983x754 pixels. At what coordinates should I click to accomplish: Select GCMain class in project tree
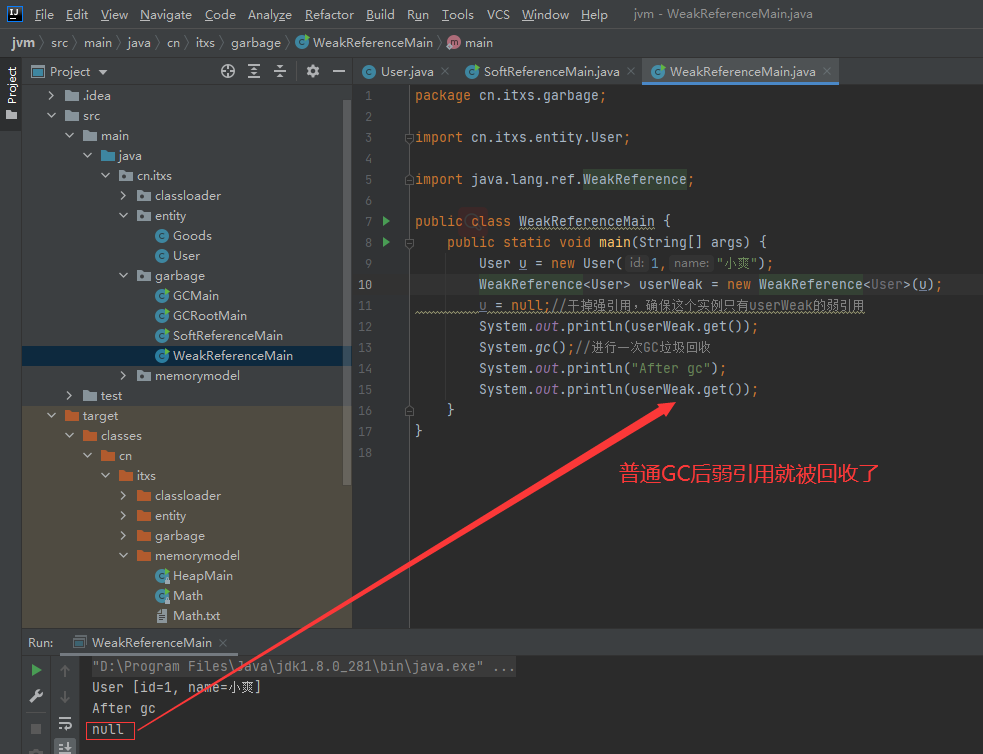(x=196, y=295)
